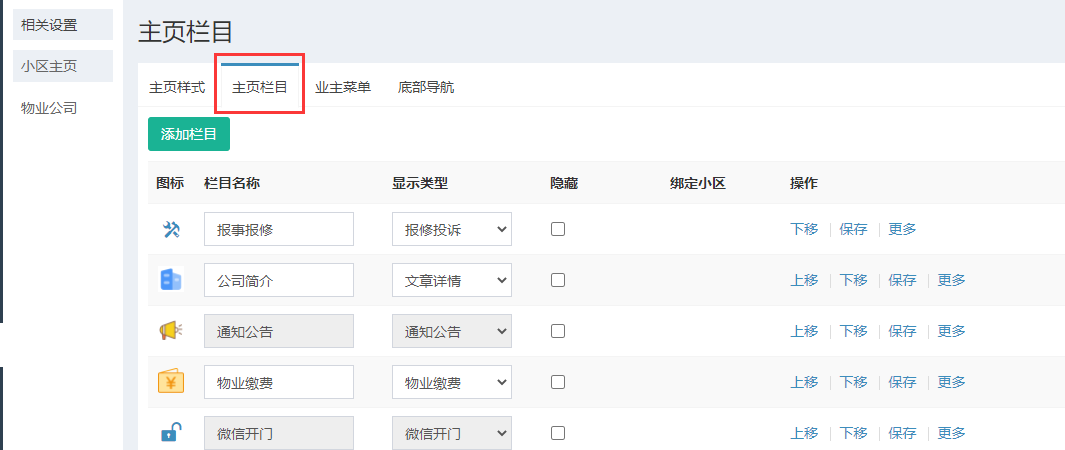The image size is (1065, 450).
Task: Open the 物业缴费 display type dropdown
Action: 452,382
